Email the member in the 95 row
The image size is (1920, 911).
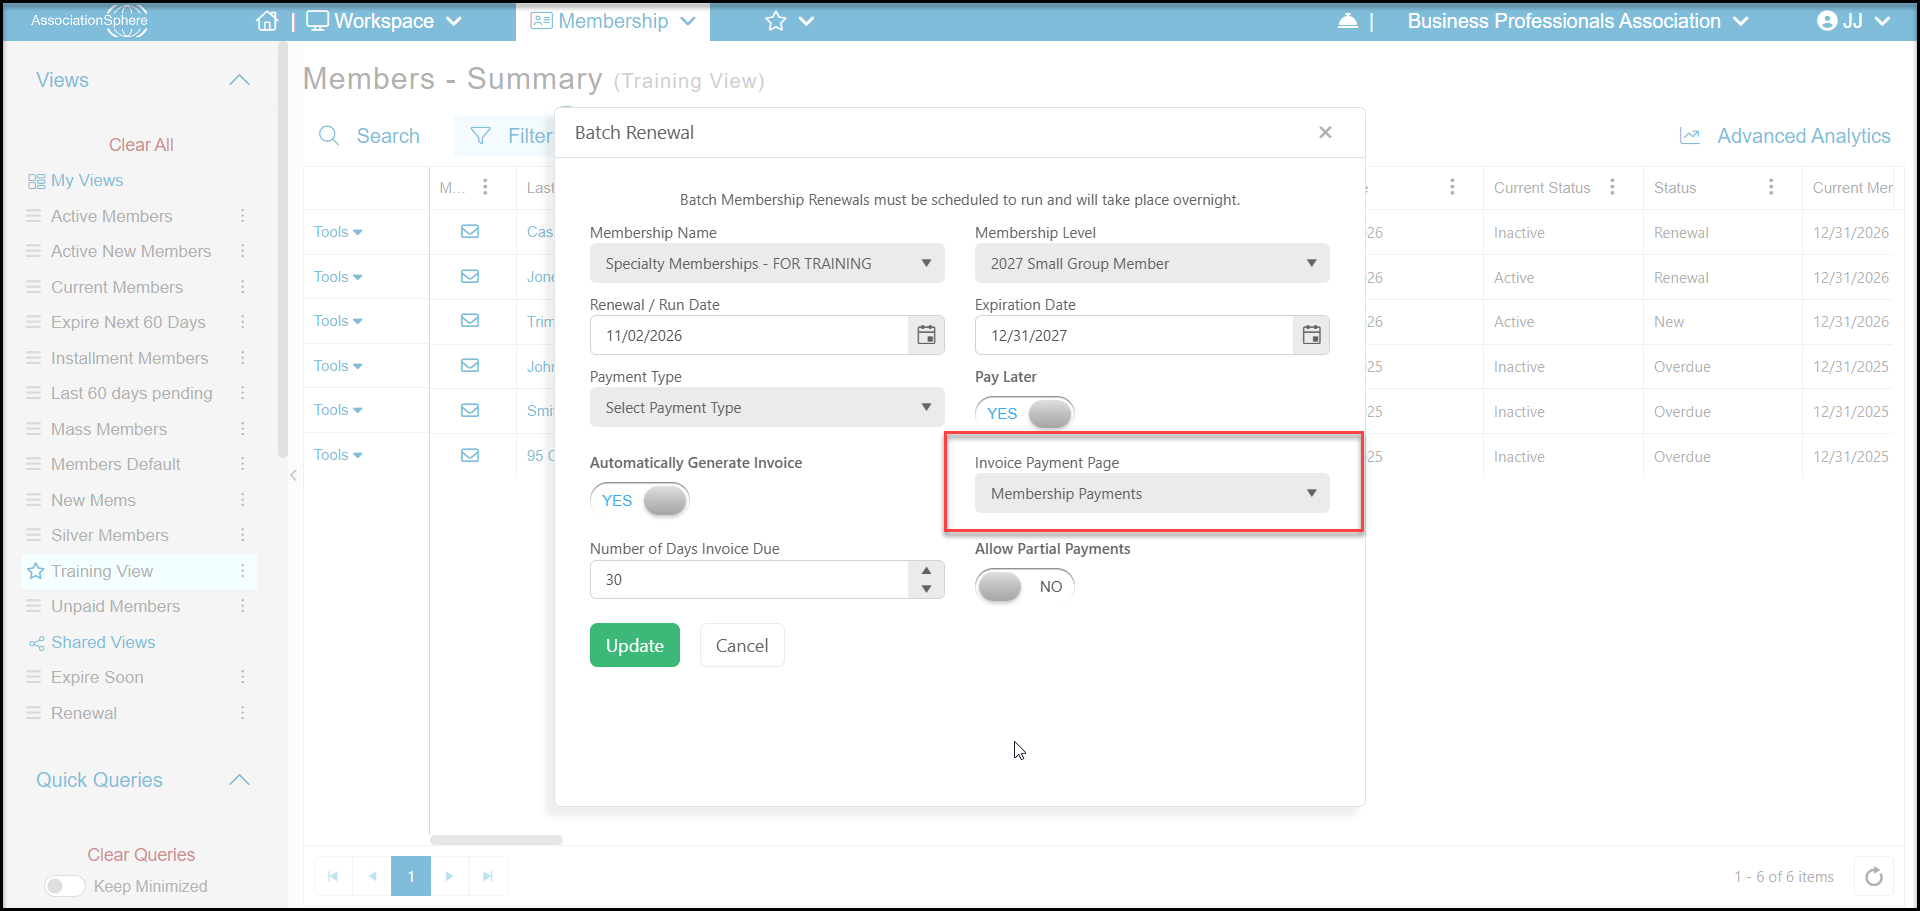470,455
